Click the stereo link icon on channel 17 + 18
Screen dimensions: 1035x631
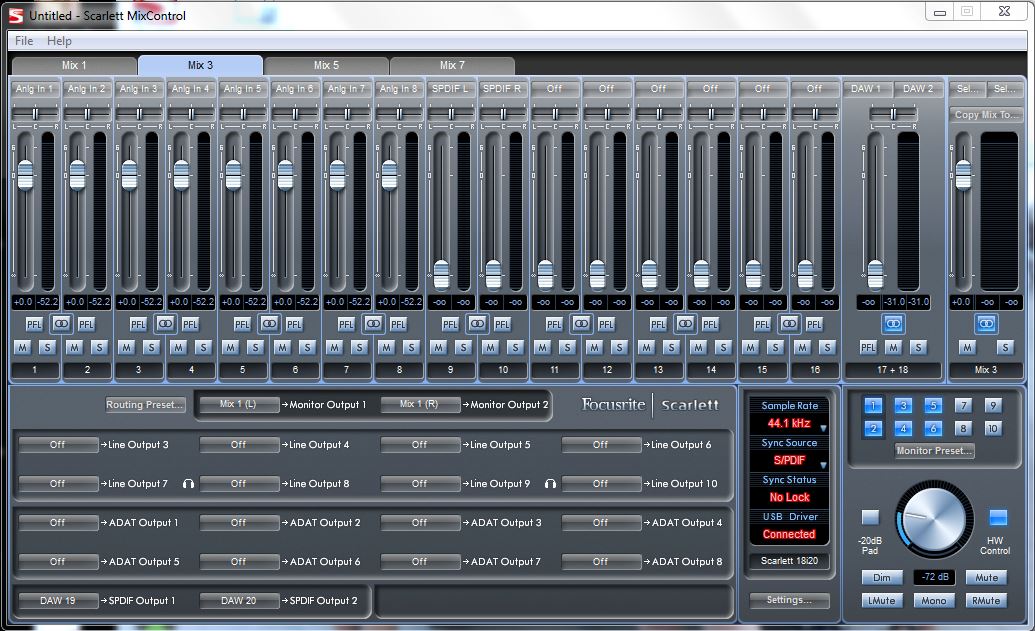[892, 324]
